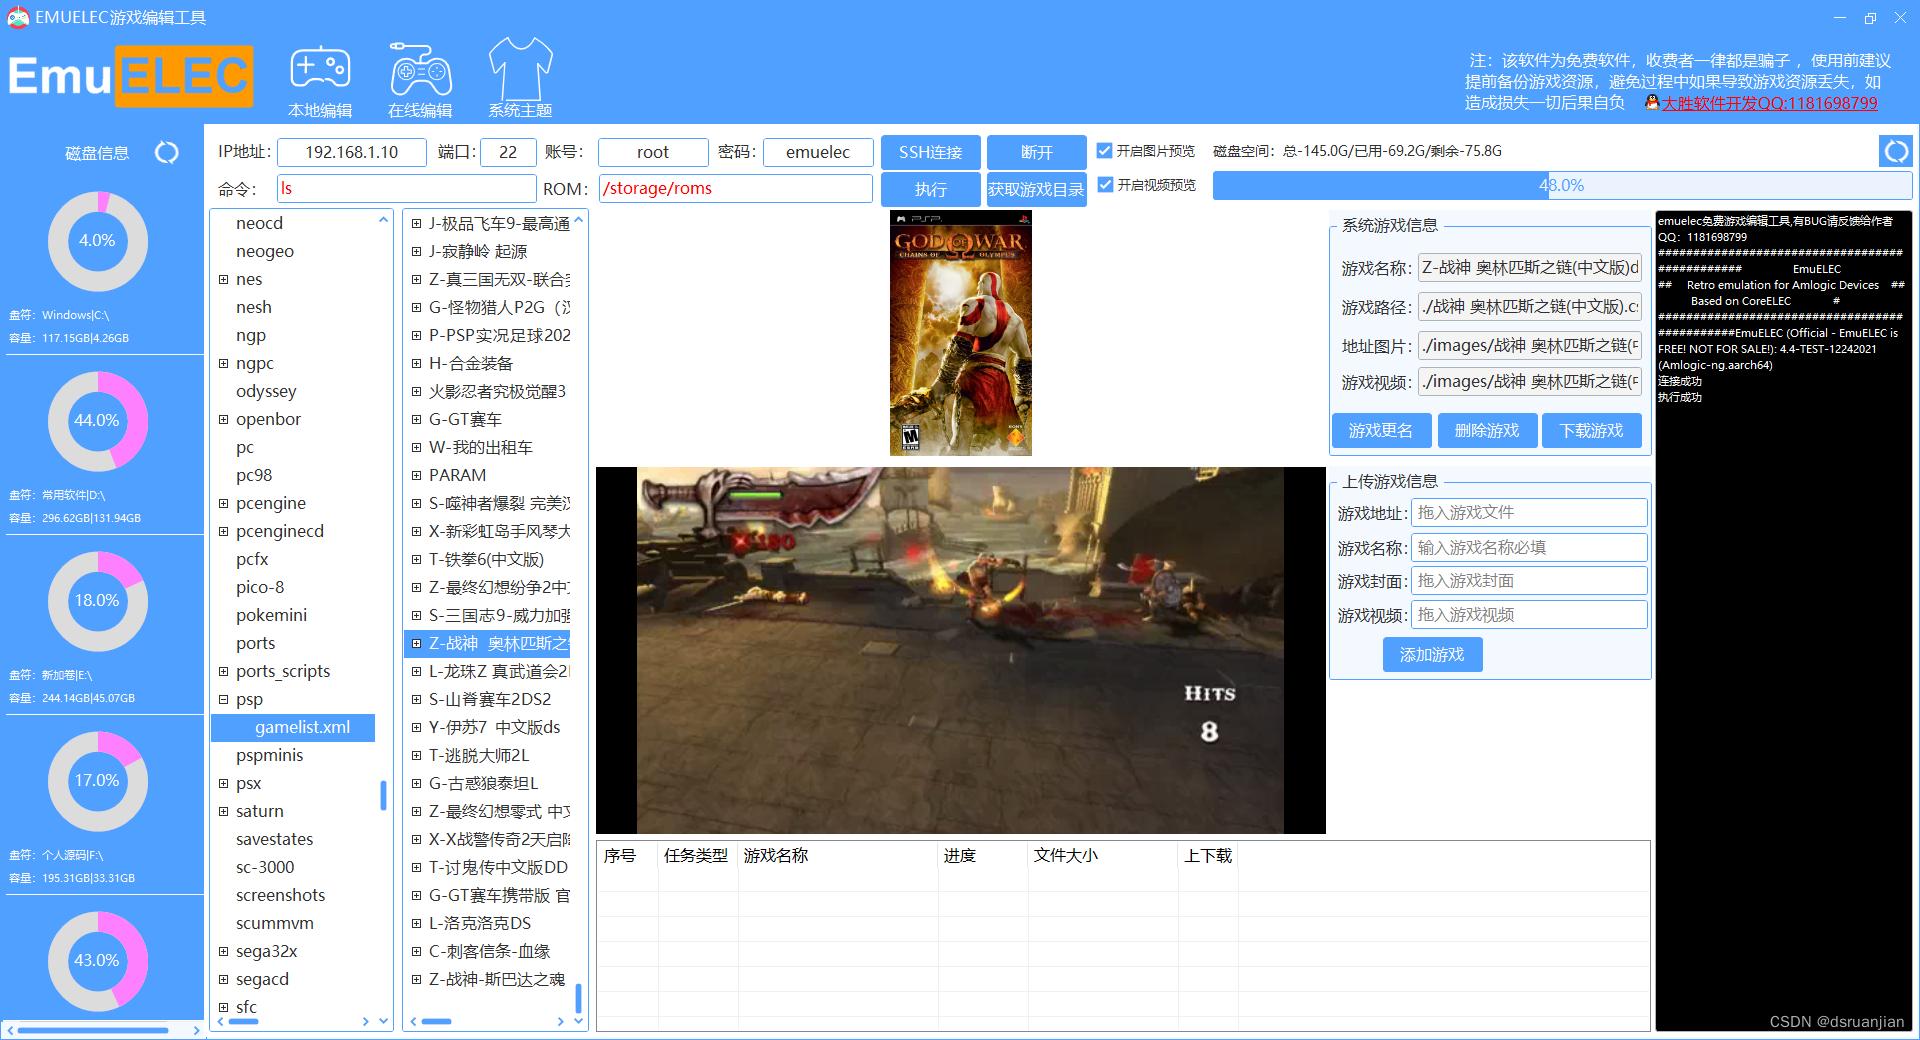1920x1040 pixels.
Task: Click the QQ penguin icon near developer contact
Action: [x=1652, y=103]
